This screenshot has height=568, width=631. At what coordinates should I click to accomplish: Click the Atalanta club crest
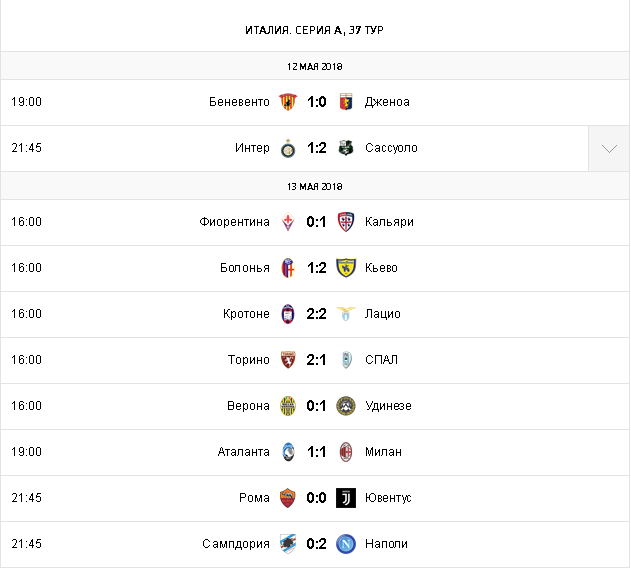(288, 452)
